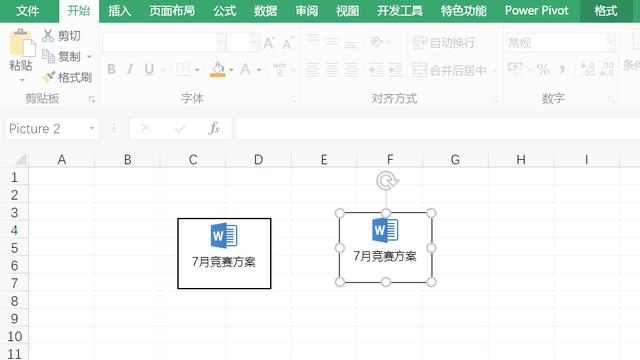This screenshot has width=640, height=360.
Task: Toggle Italic formatting
Action: [x=130, y=69]
